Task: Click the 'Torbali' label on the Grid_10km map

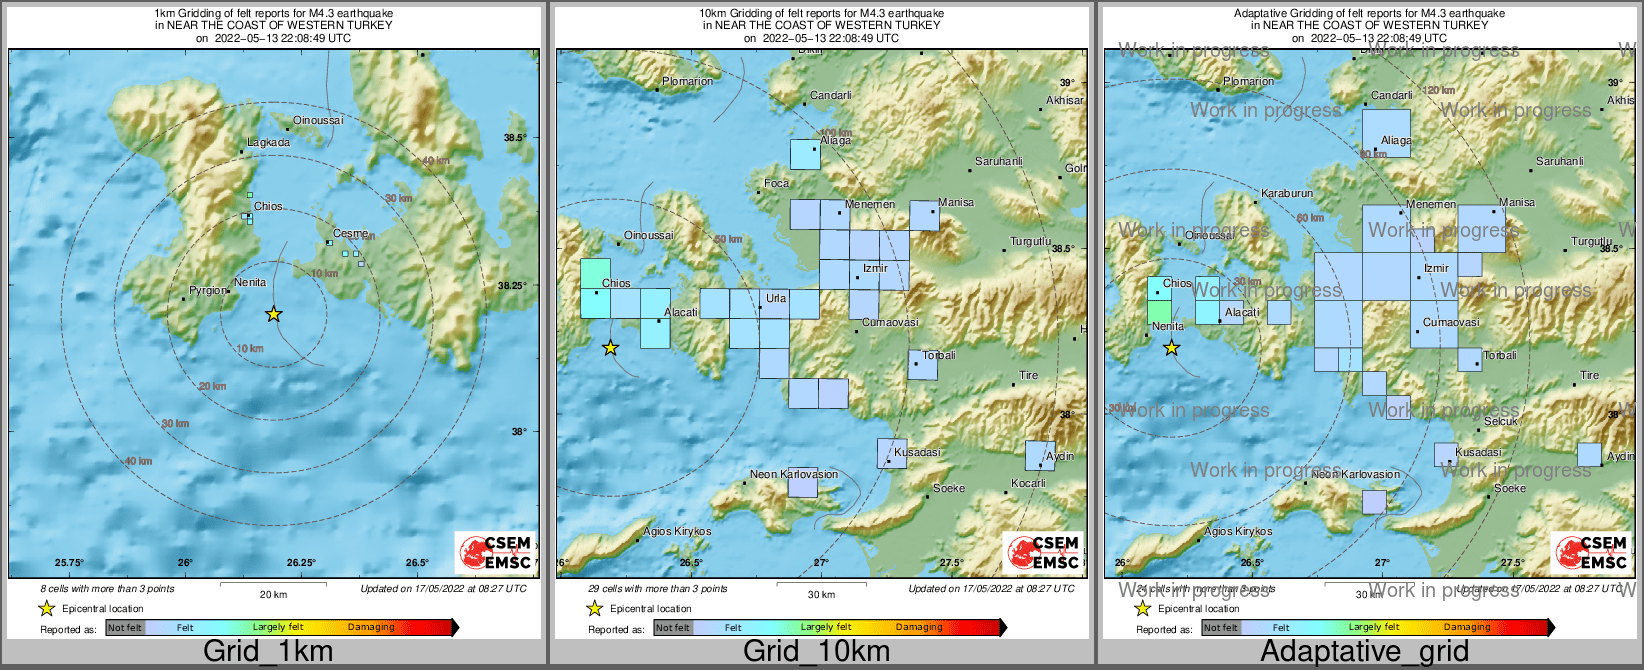Action: [939, 355]
